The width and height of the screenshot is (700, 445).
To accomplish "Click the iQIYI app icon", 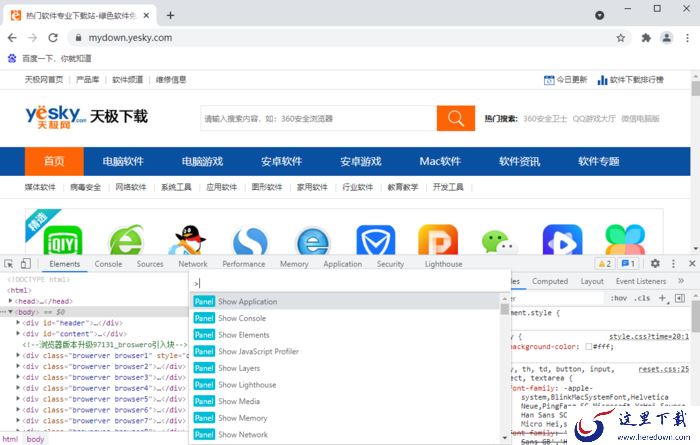I will [62, 241].
